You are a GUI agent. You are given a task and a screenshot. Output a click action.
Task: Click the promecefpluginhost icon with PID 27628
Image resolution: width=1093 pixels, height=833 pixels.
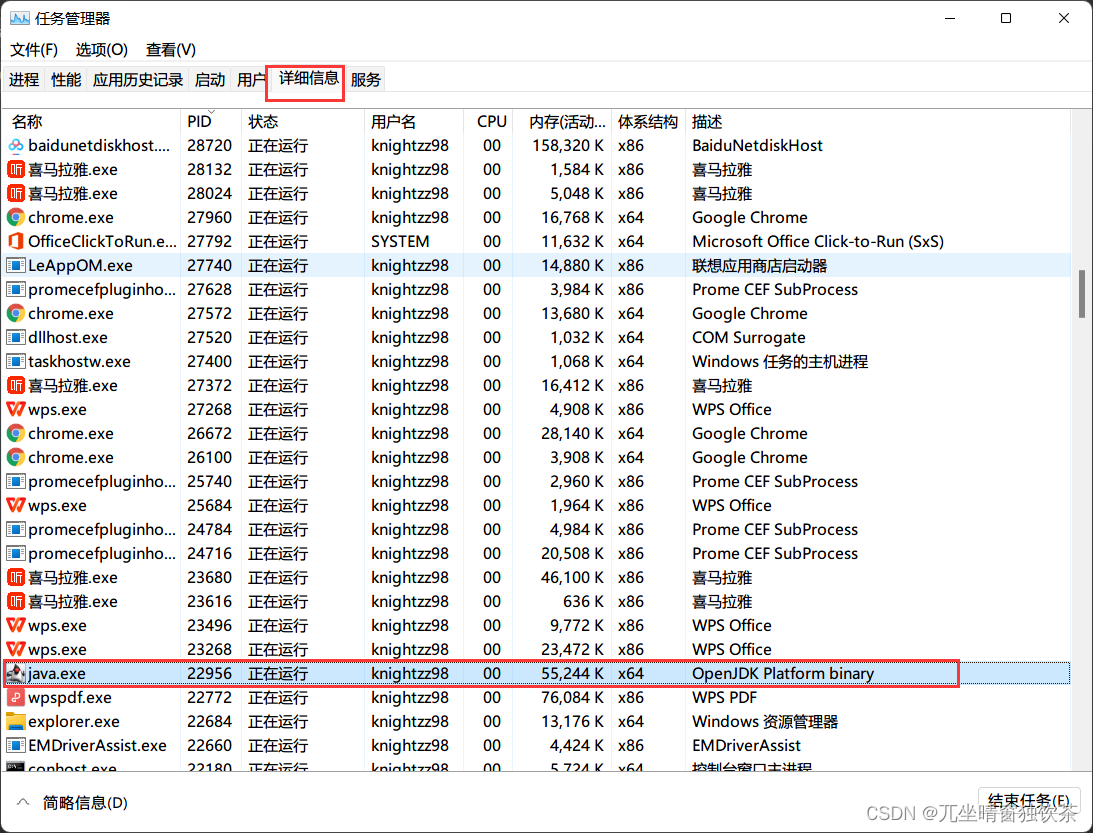pyautogui.click(x=15, y=289)
